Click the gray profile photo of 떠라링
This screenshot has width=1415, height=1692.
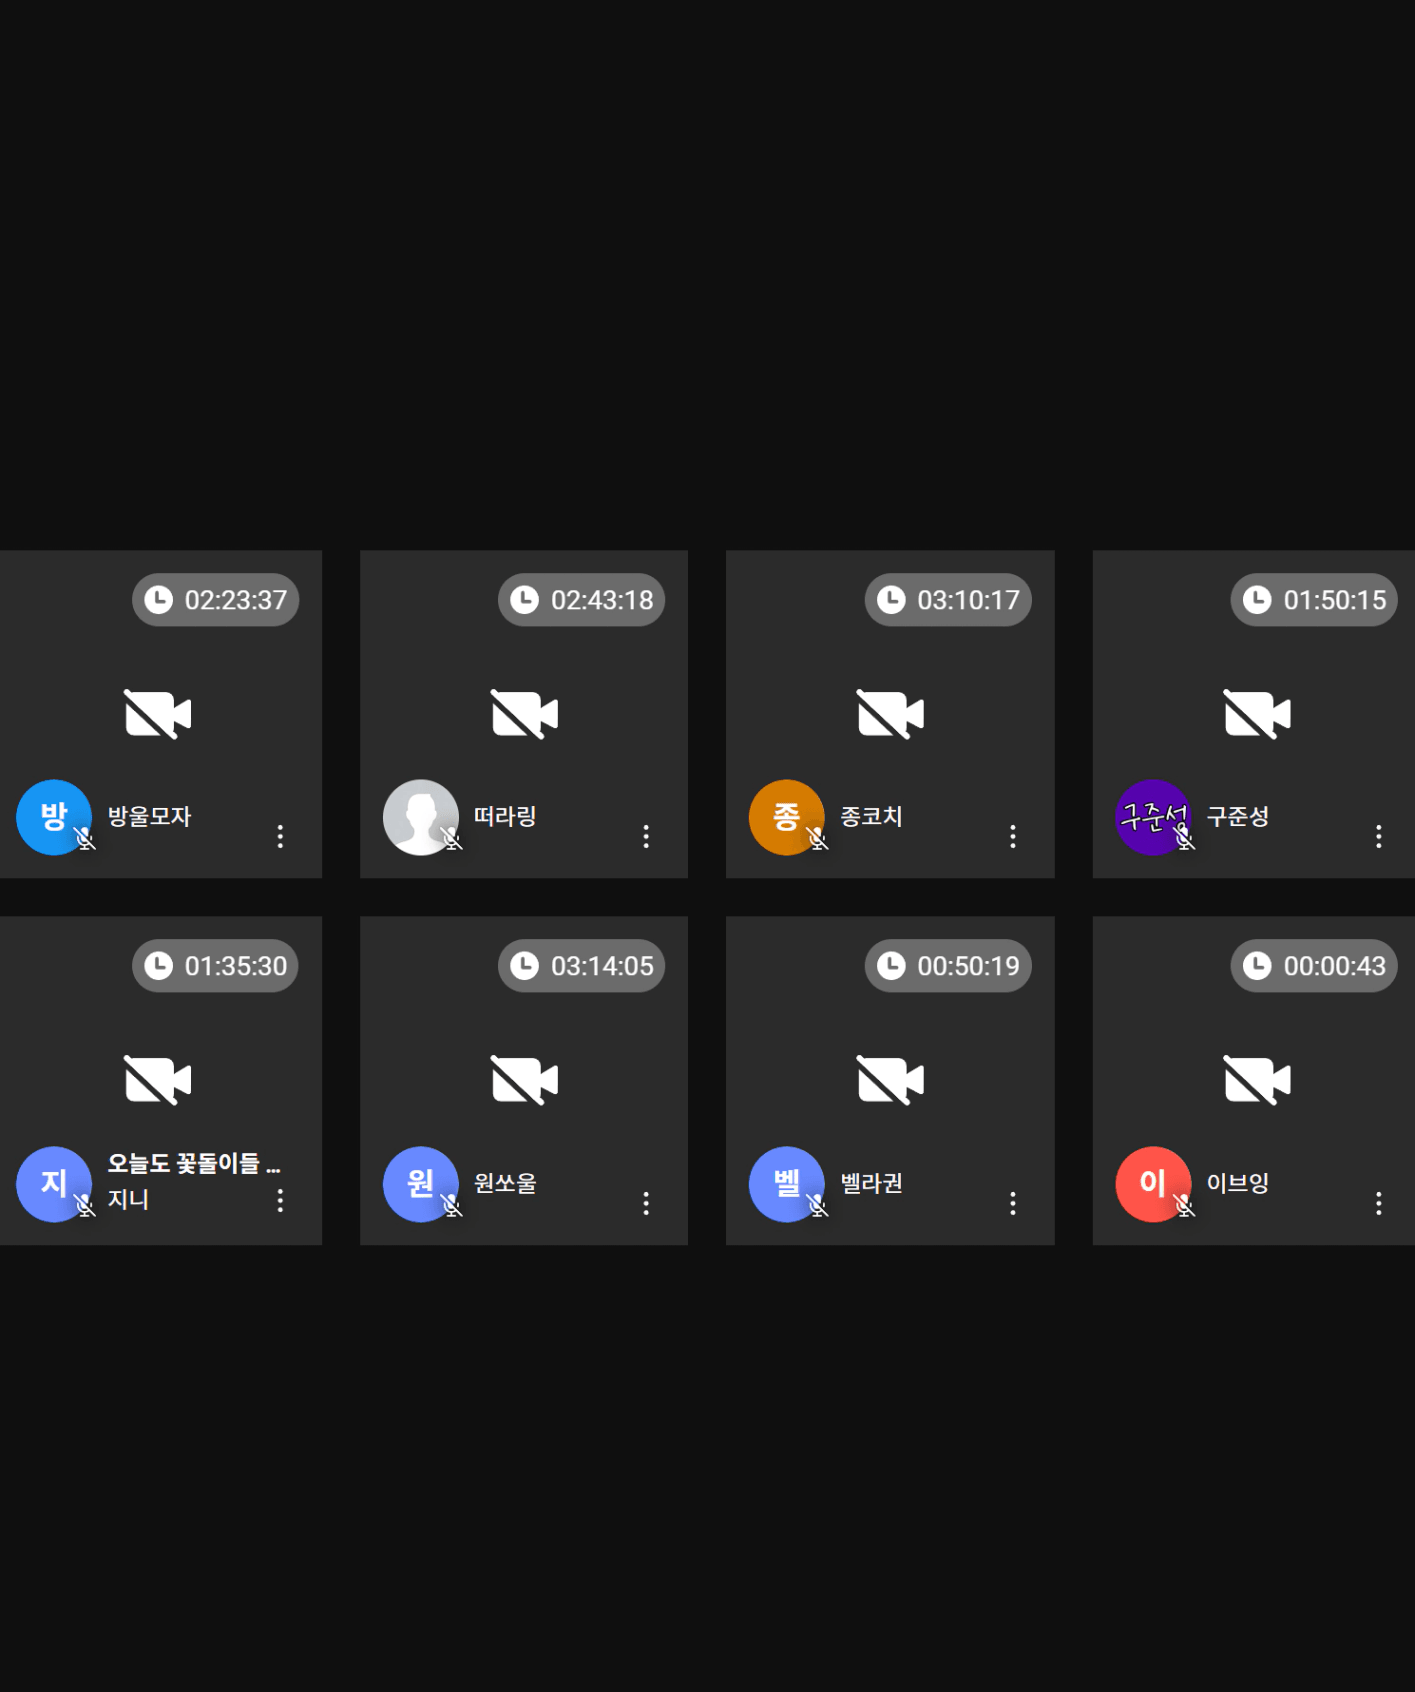(421, 817)
